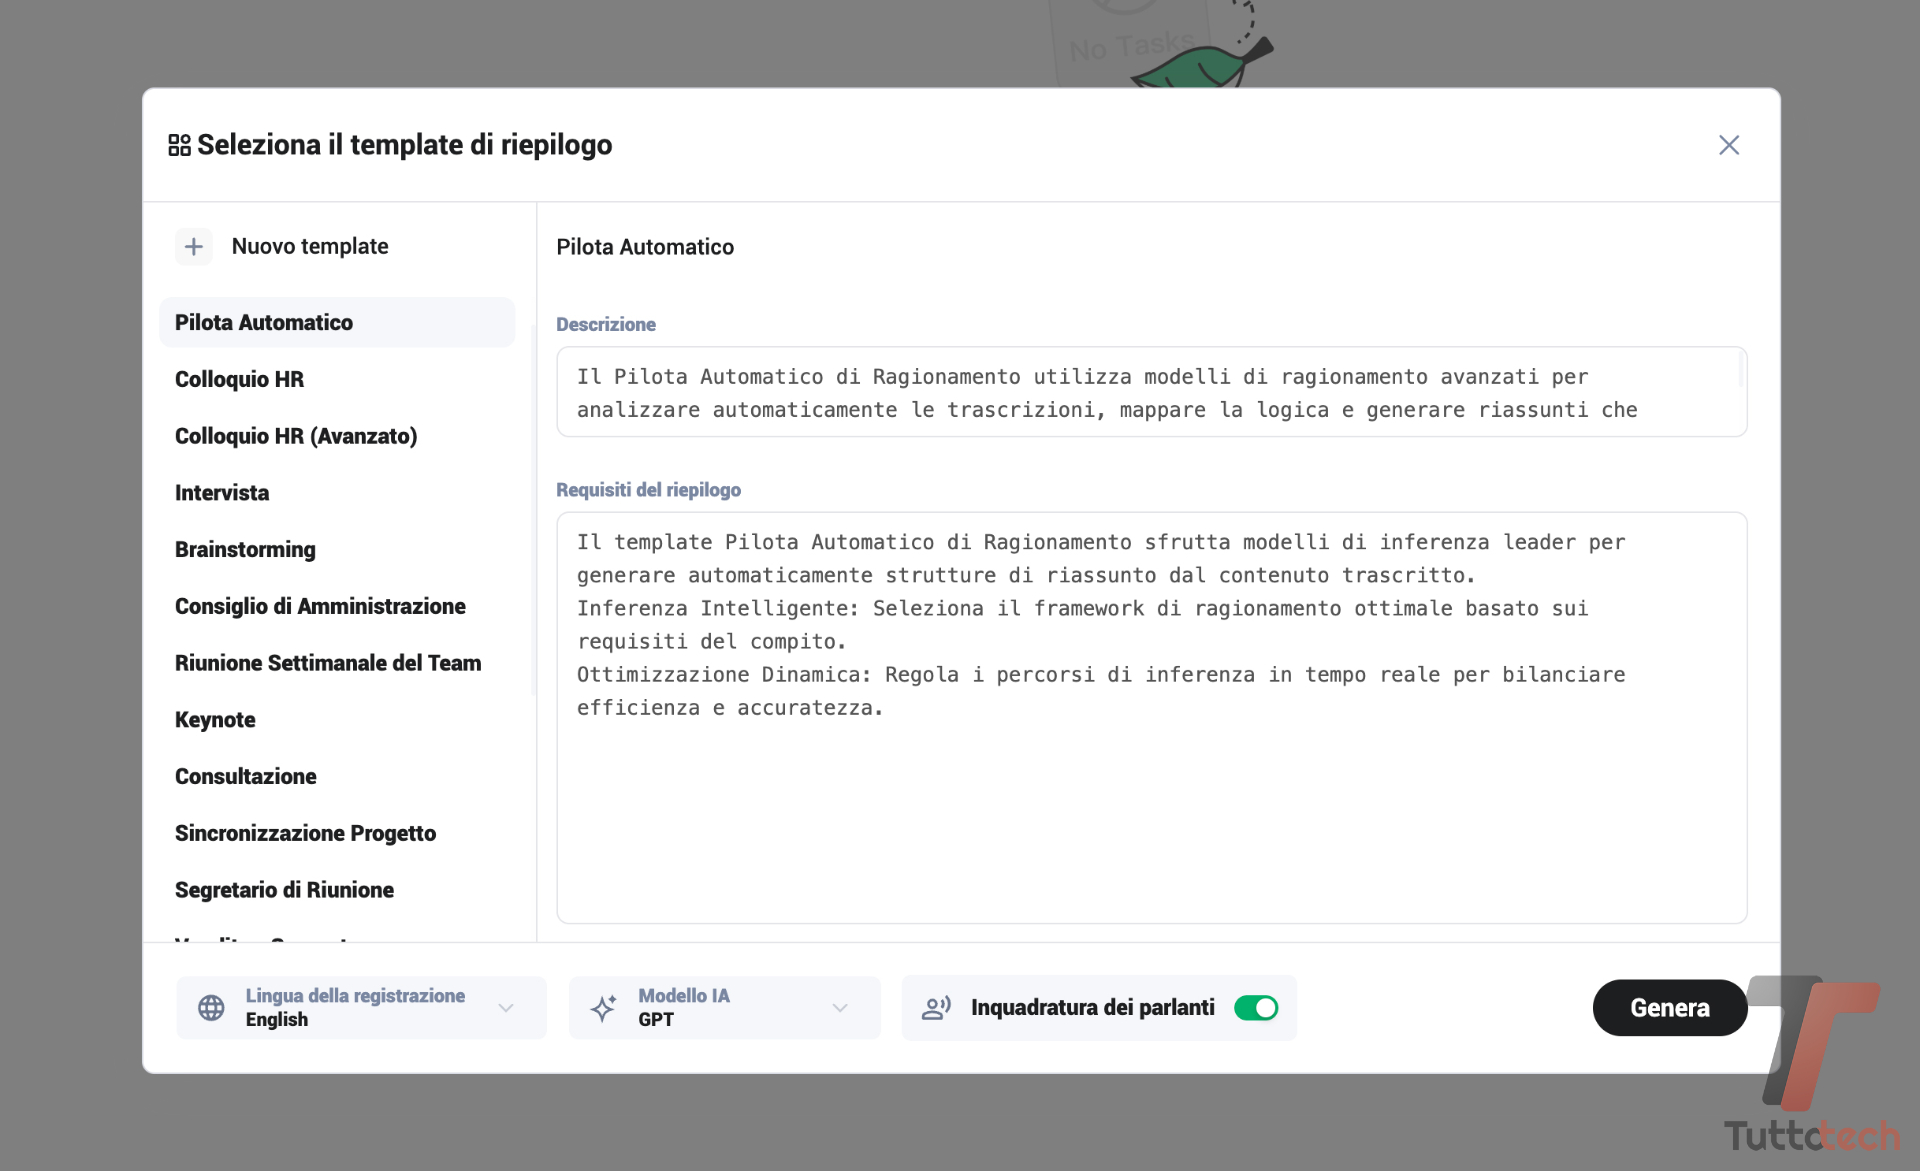1920x1171 pixels.
Task: Select Colloquio HR (Avanzato) template
Action: coord(296,436)
